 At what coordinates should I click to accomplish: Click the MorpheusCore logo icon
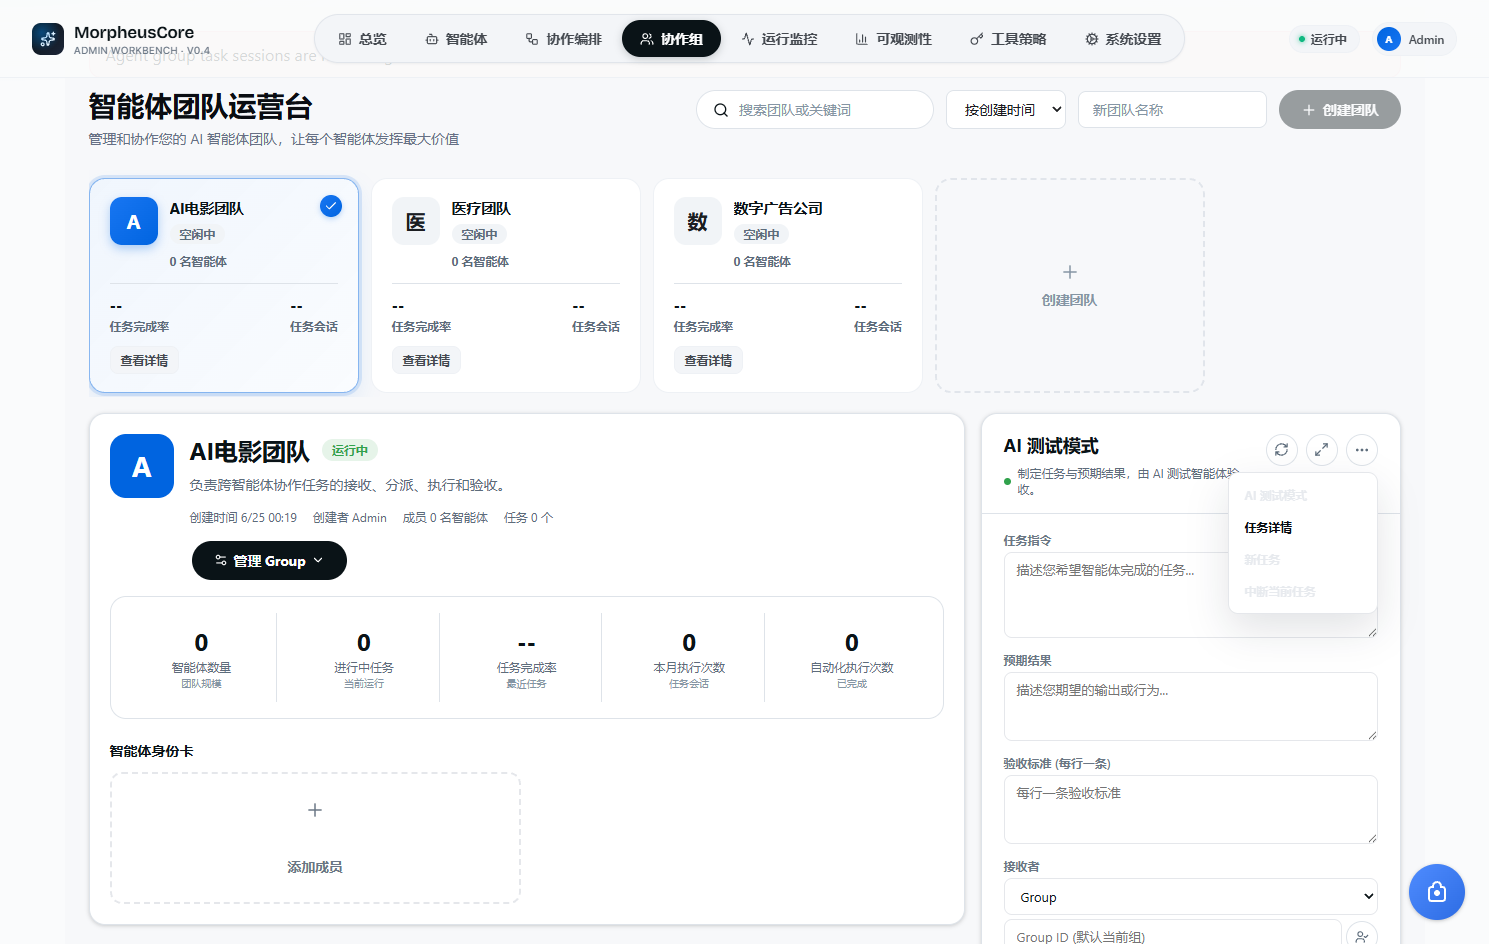point(48,39)
